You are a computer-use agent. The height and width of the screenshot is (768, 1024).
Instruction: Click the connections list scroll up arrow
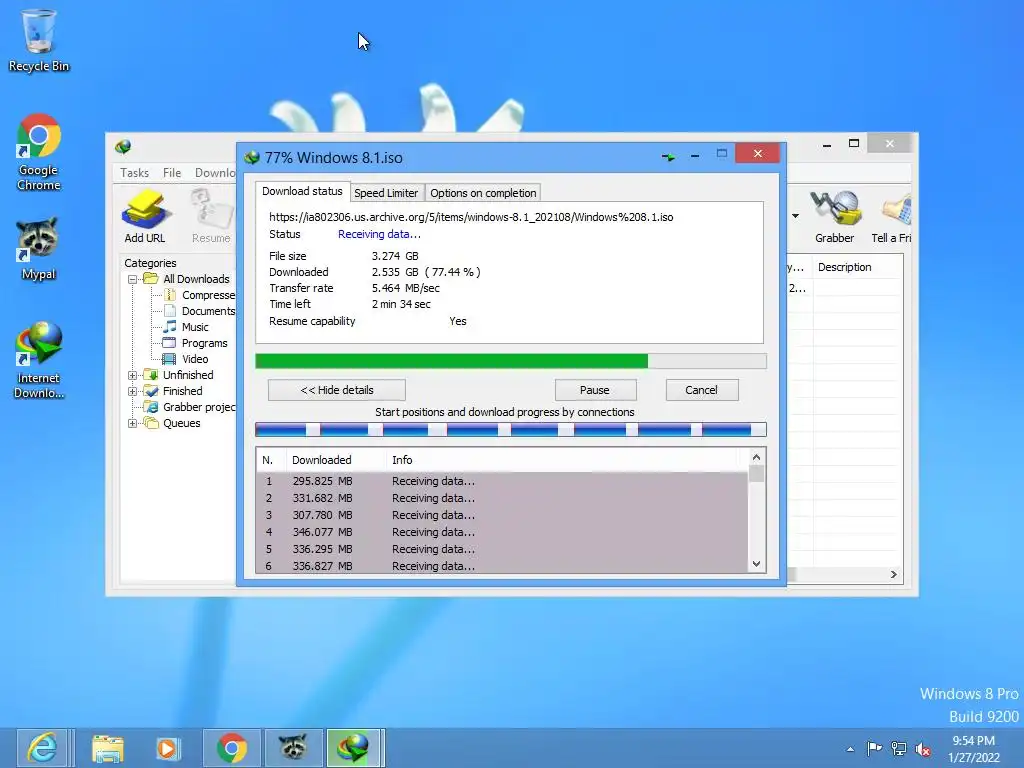(x=756, y=457)
